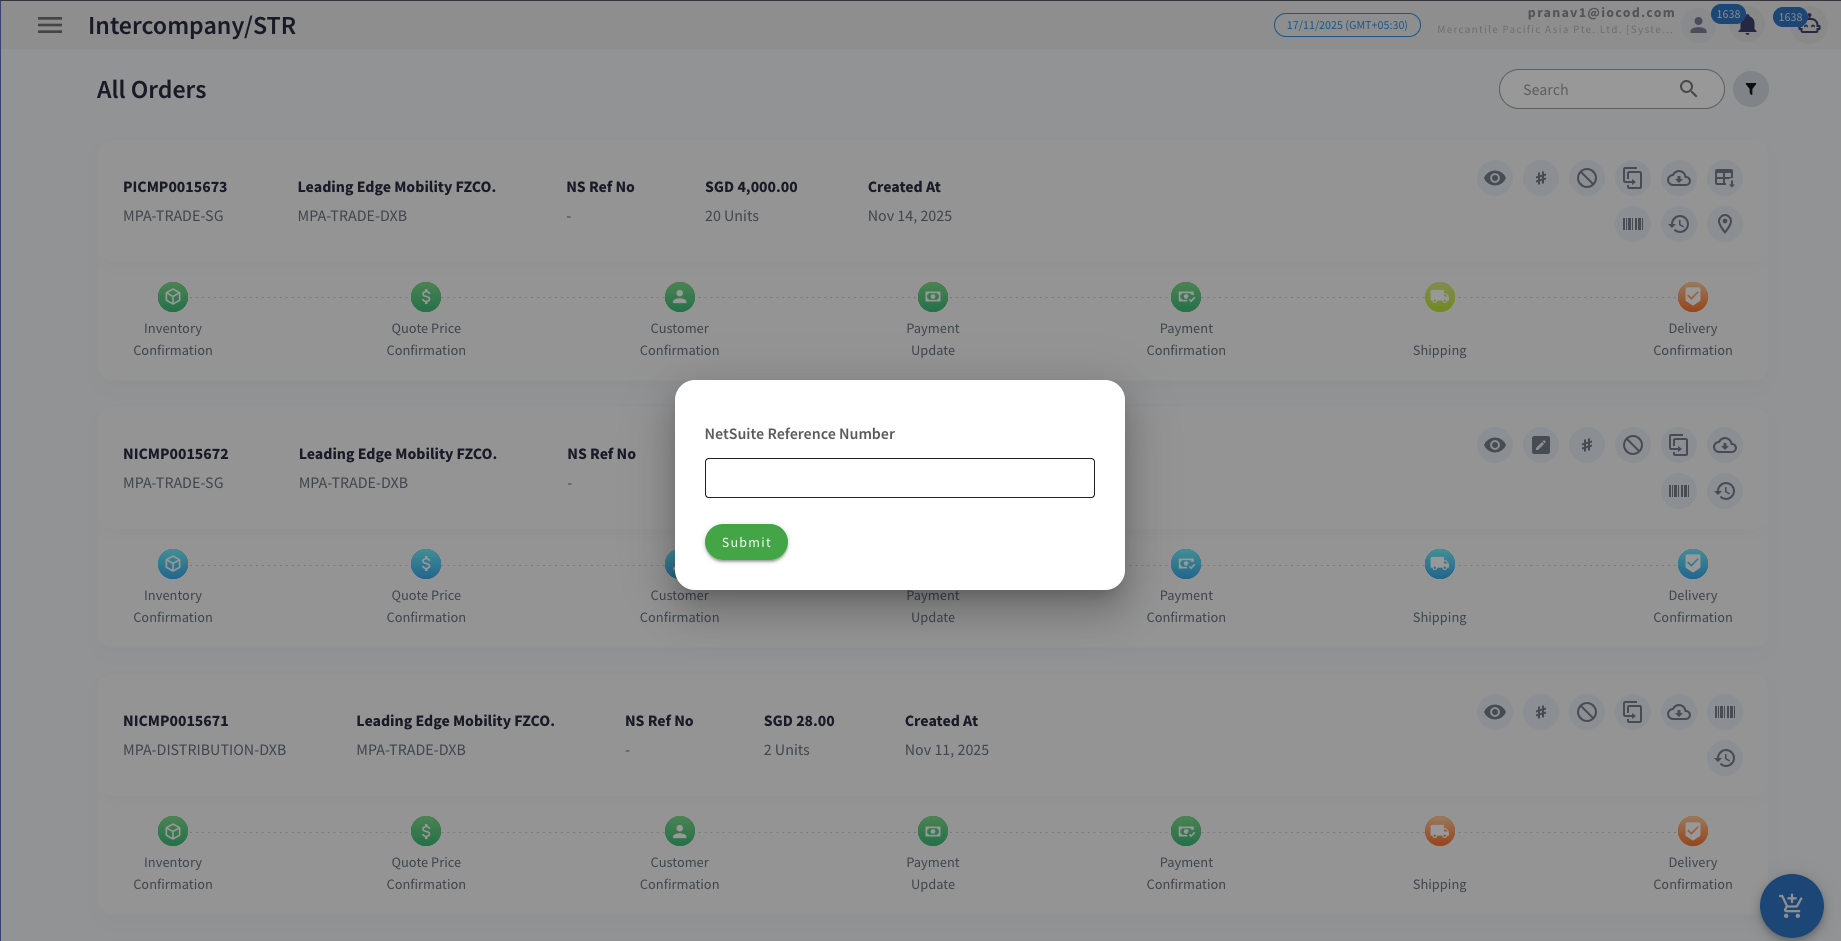Edit order NICMP0015672 with pencil icon
The image size is (1841, 941).
point(1540,445)
